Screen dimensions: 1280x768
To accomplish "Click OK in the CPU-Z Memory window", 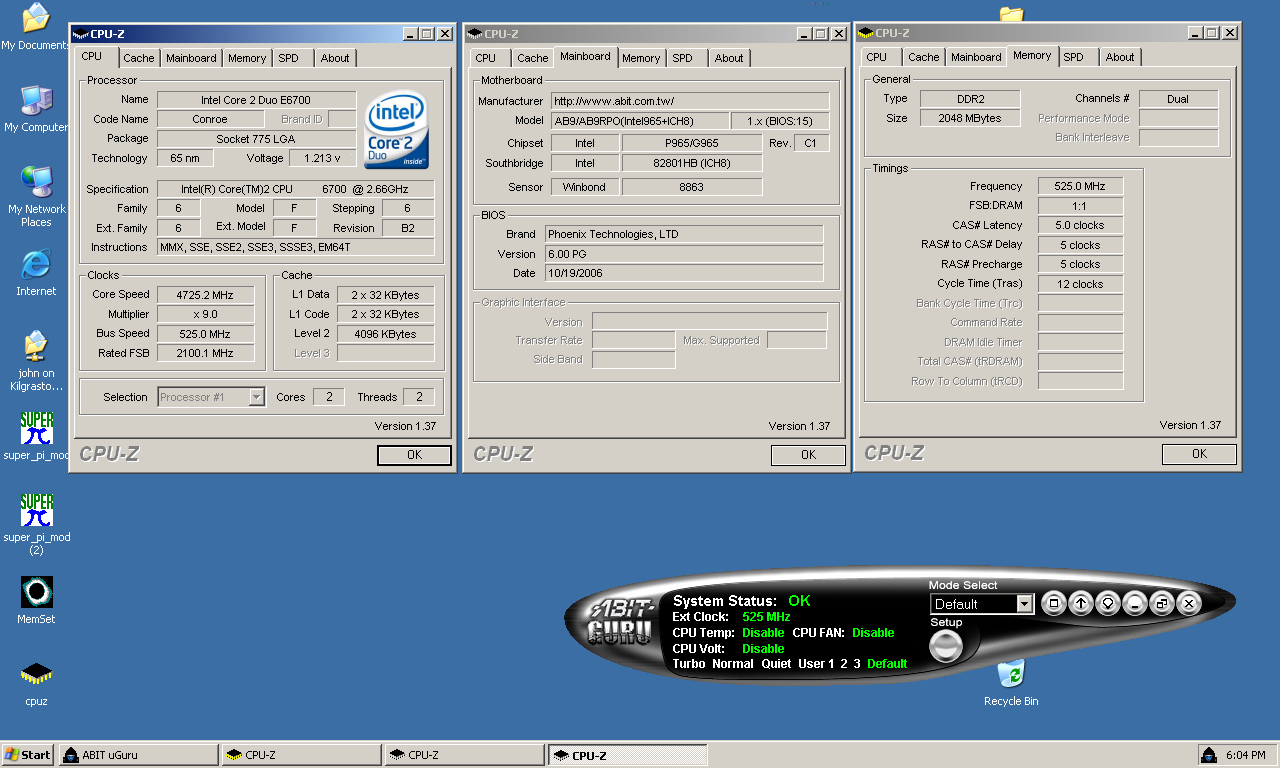I will point(1199,454).
